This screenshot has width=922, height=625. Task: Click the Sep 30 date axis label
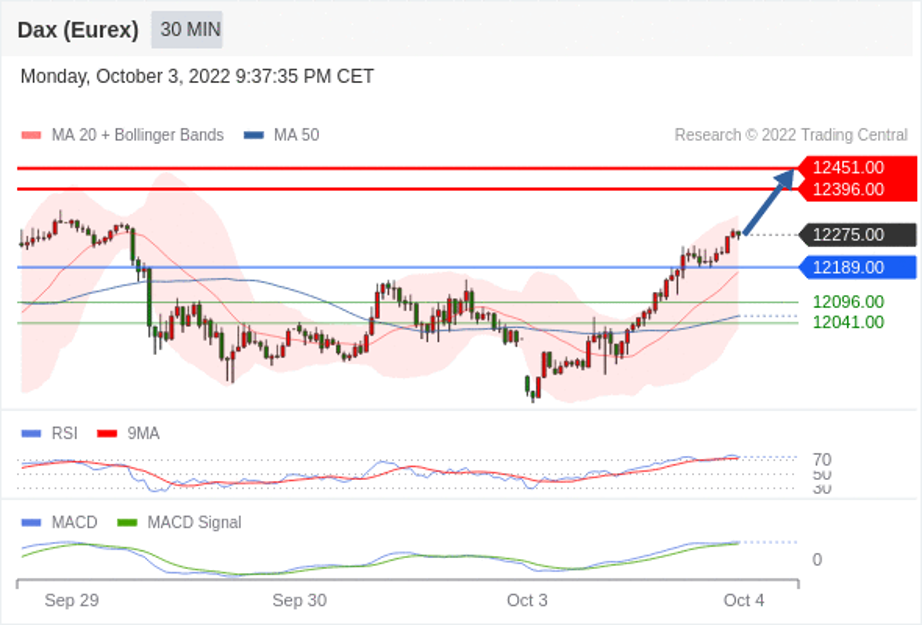tap(299, 600)
